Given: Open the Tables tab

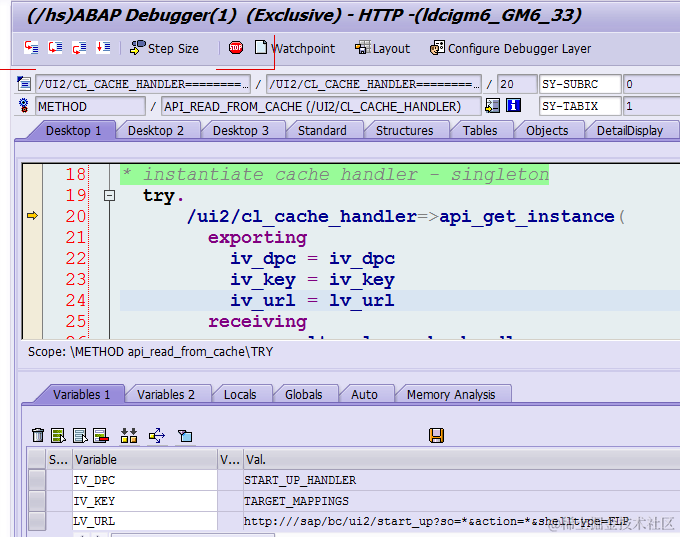Looking at the screenshot, I should 480,131.
